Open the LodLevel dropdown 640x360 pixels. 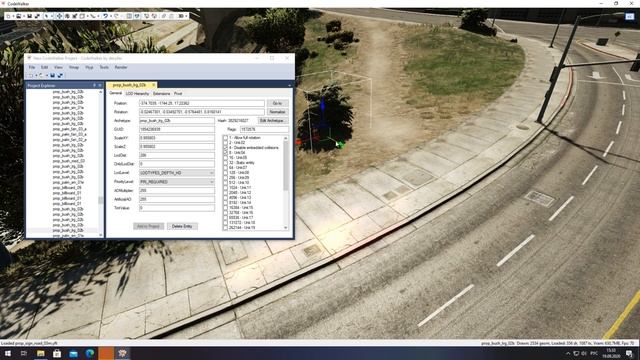[211, 173]
